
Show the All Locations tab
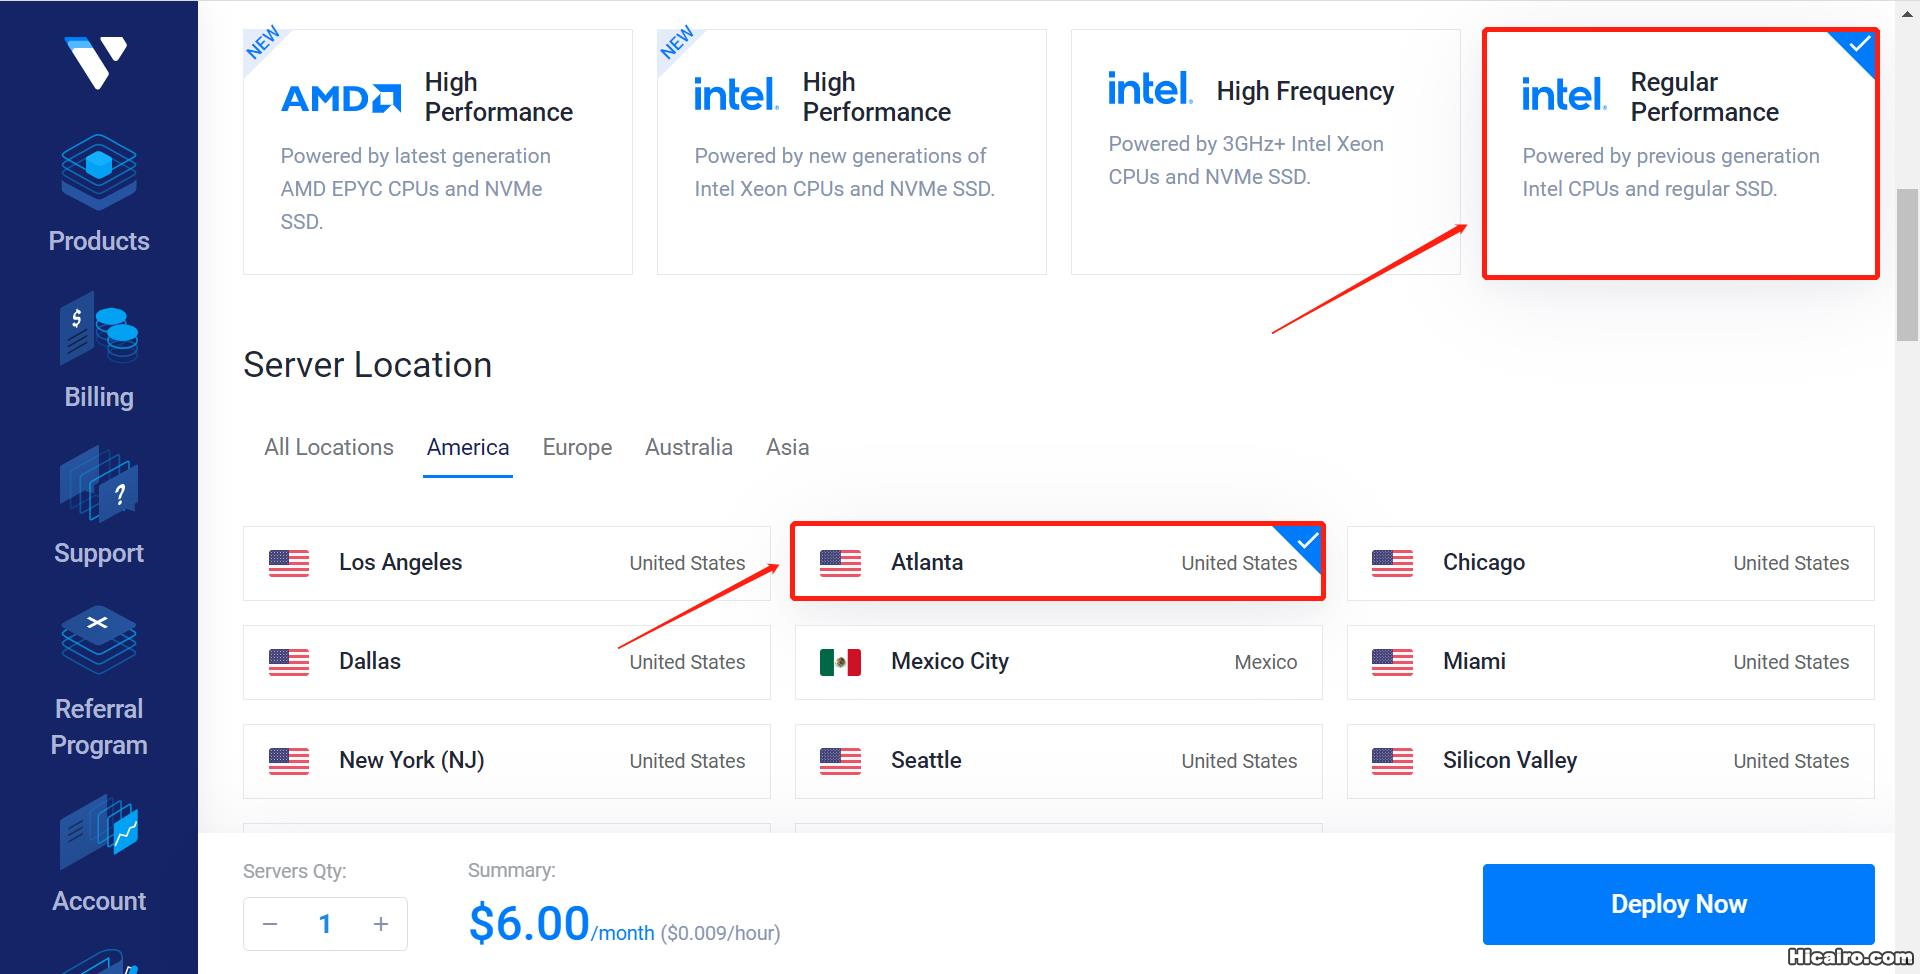pos(329,447)
